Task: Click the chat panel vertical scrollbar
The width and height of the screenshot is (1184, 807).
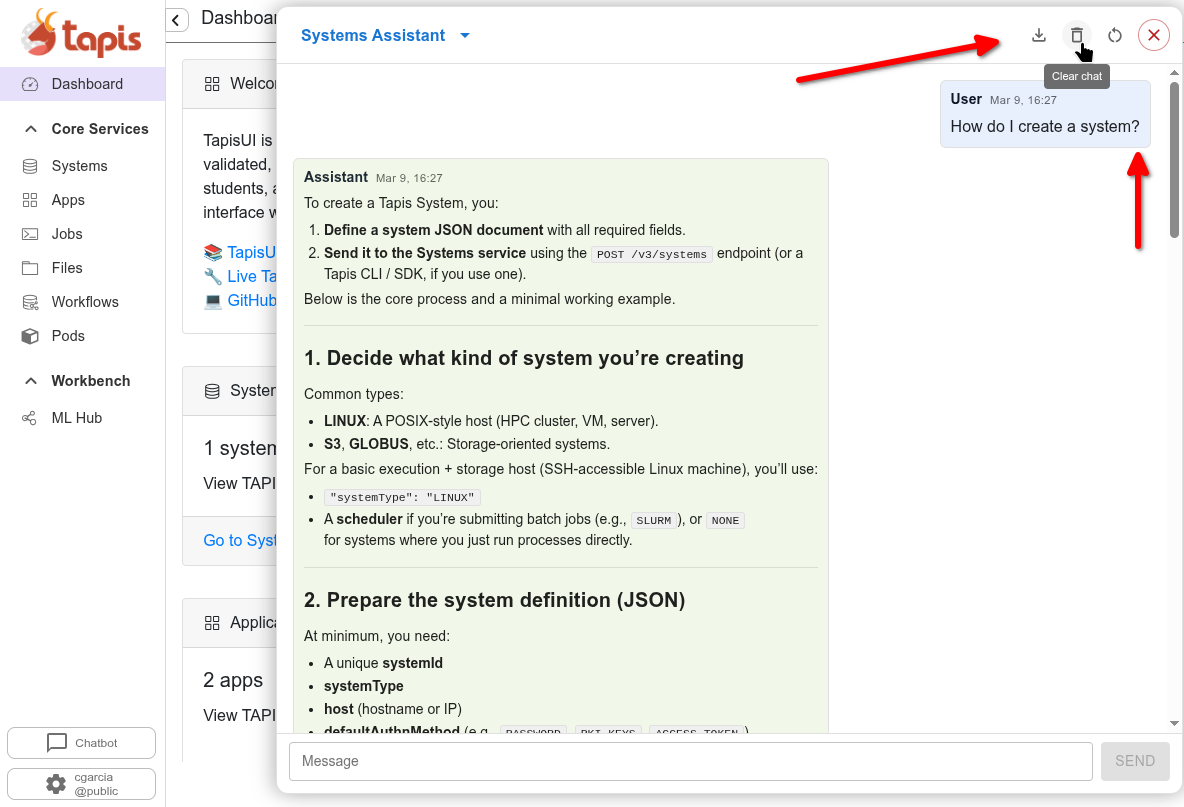Action: click(x=1174, y=160)
